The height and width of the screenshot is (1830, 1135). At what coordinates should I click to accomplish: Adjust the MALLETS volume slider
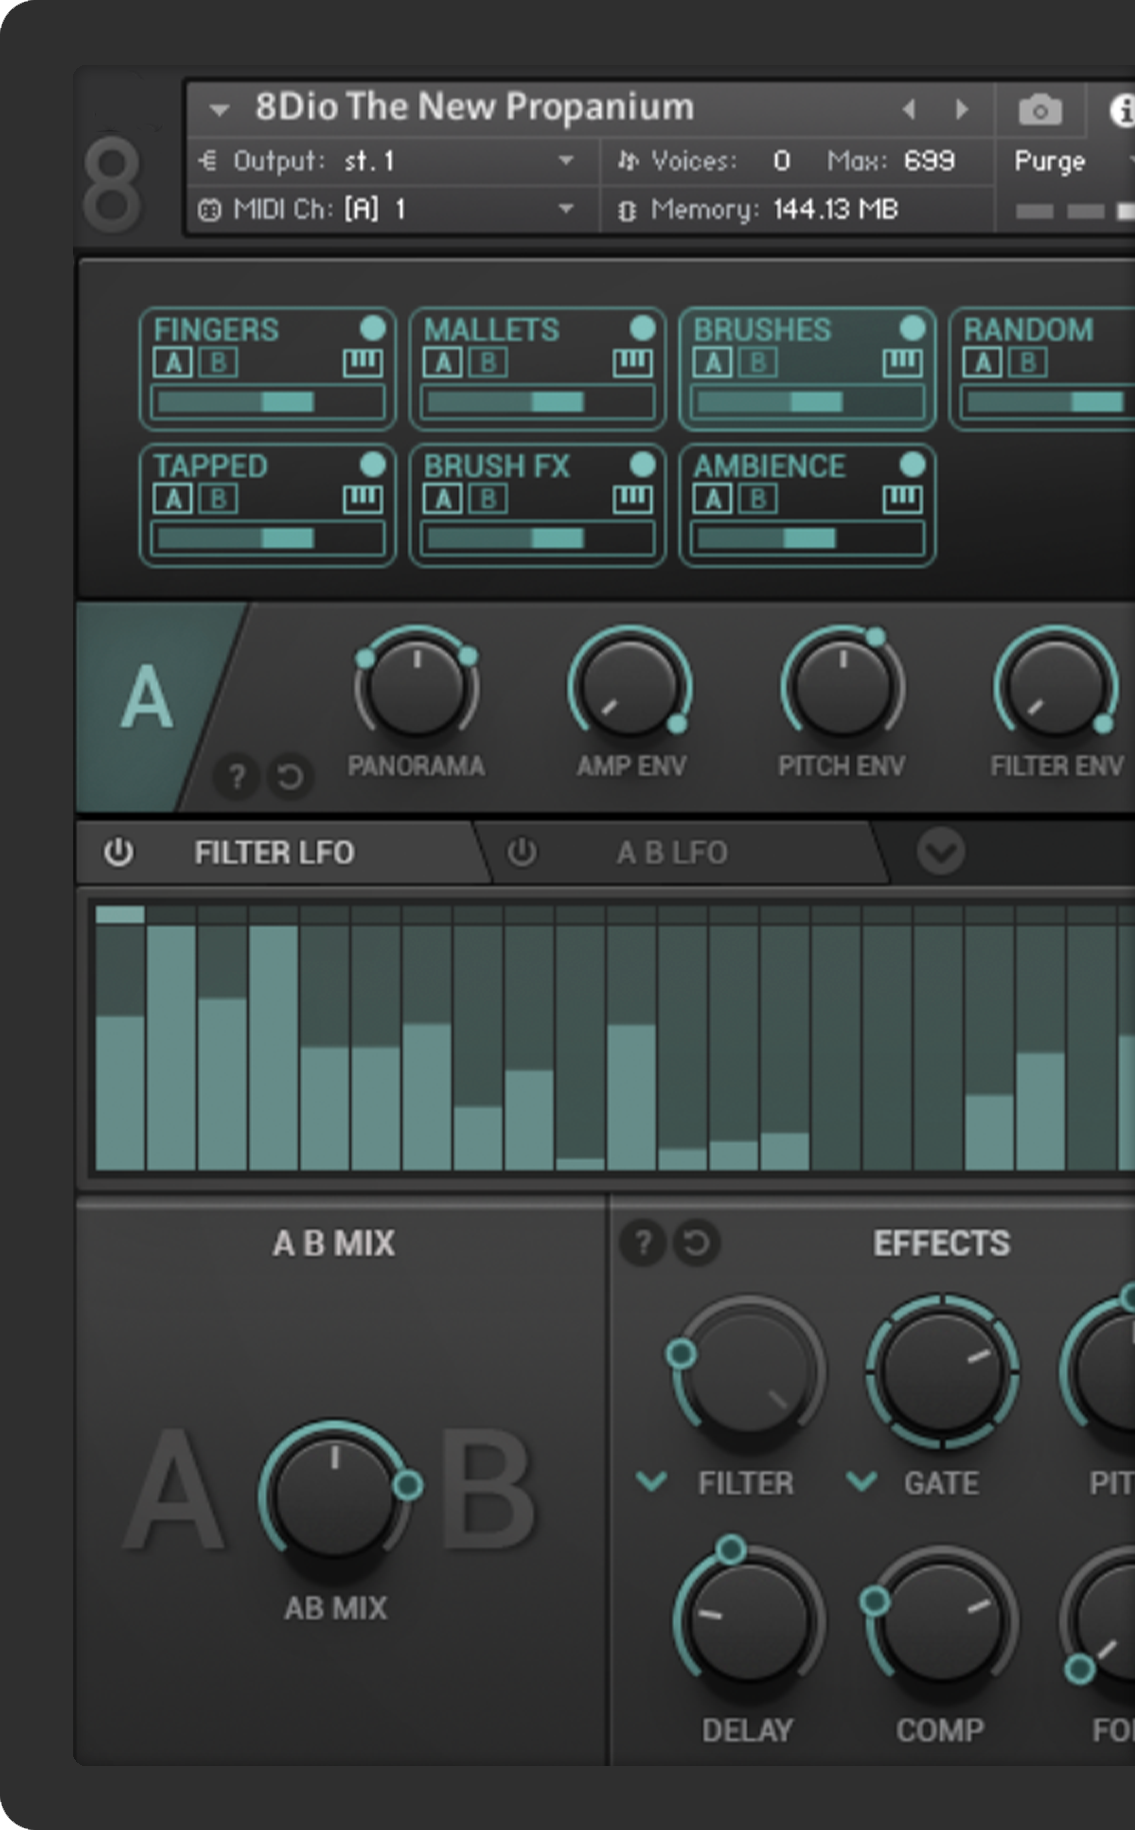tap(537, 402)
